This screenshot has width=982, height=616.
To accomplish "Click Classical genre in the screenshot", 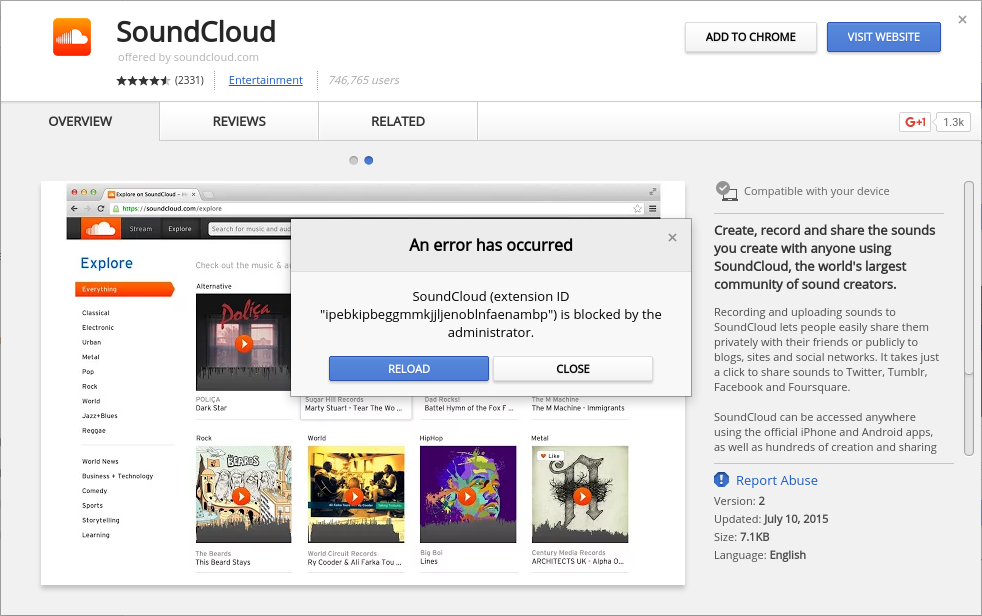I will tap(96, 312).
